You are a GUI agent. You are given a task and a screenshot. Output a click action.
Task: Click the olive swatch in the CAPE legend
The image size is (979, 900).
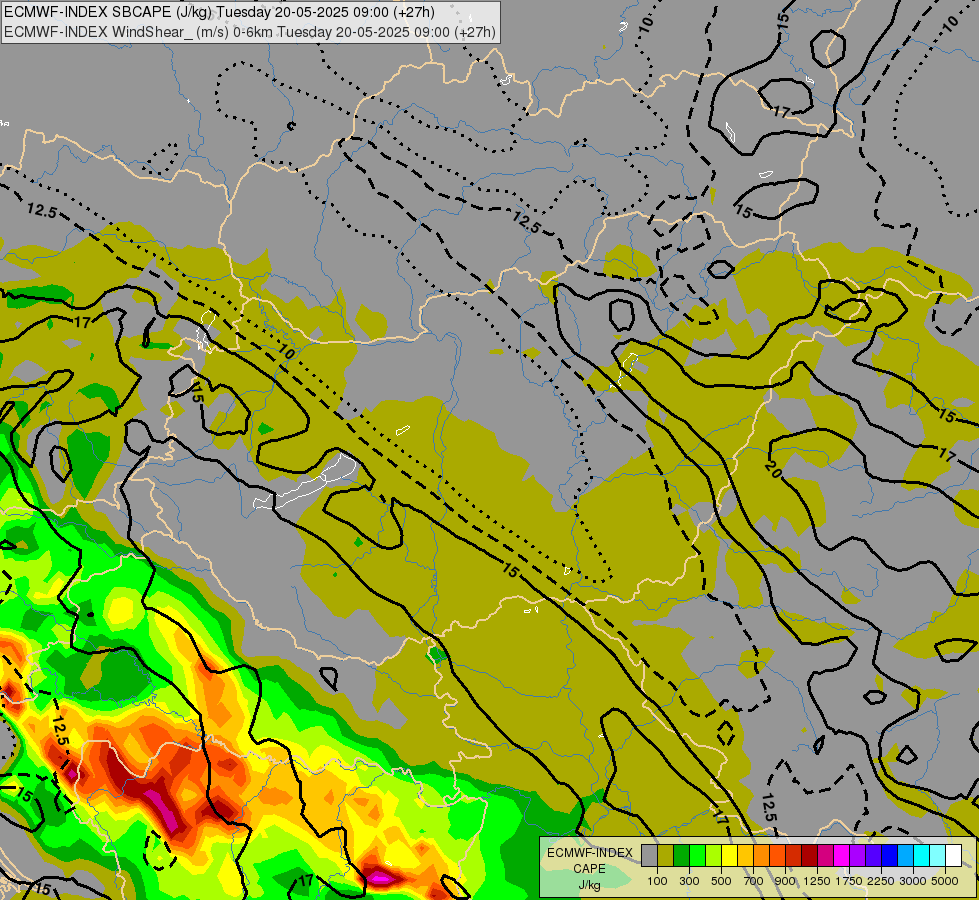[x=666, y=855]
